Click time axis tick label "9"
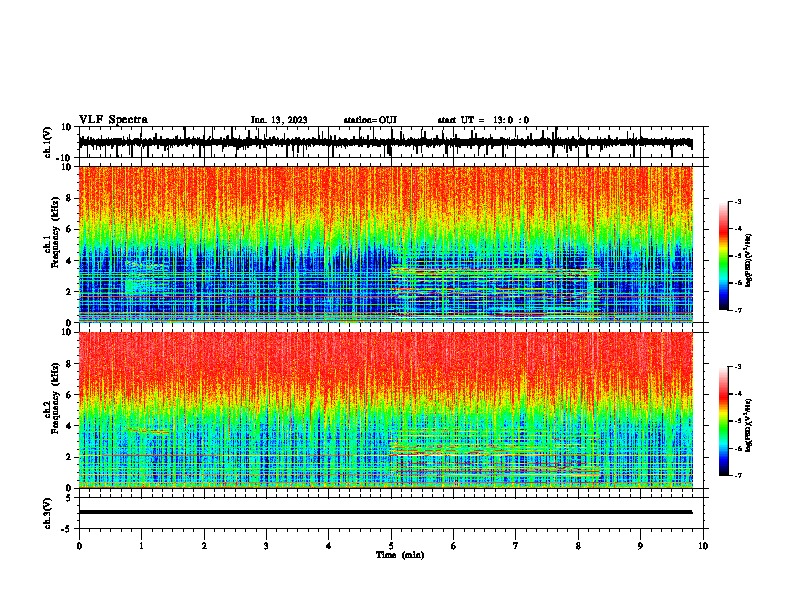Viewport: 792px width, 612px height. 640,546
